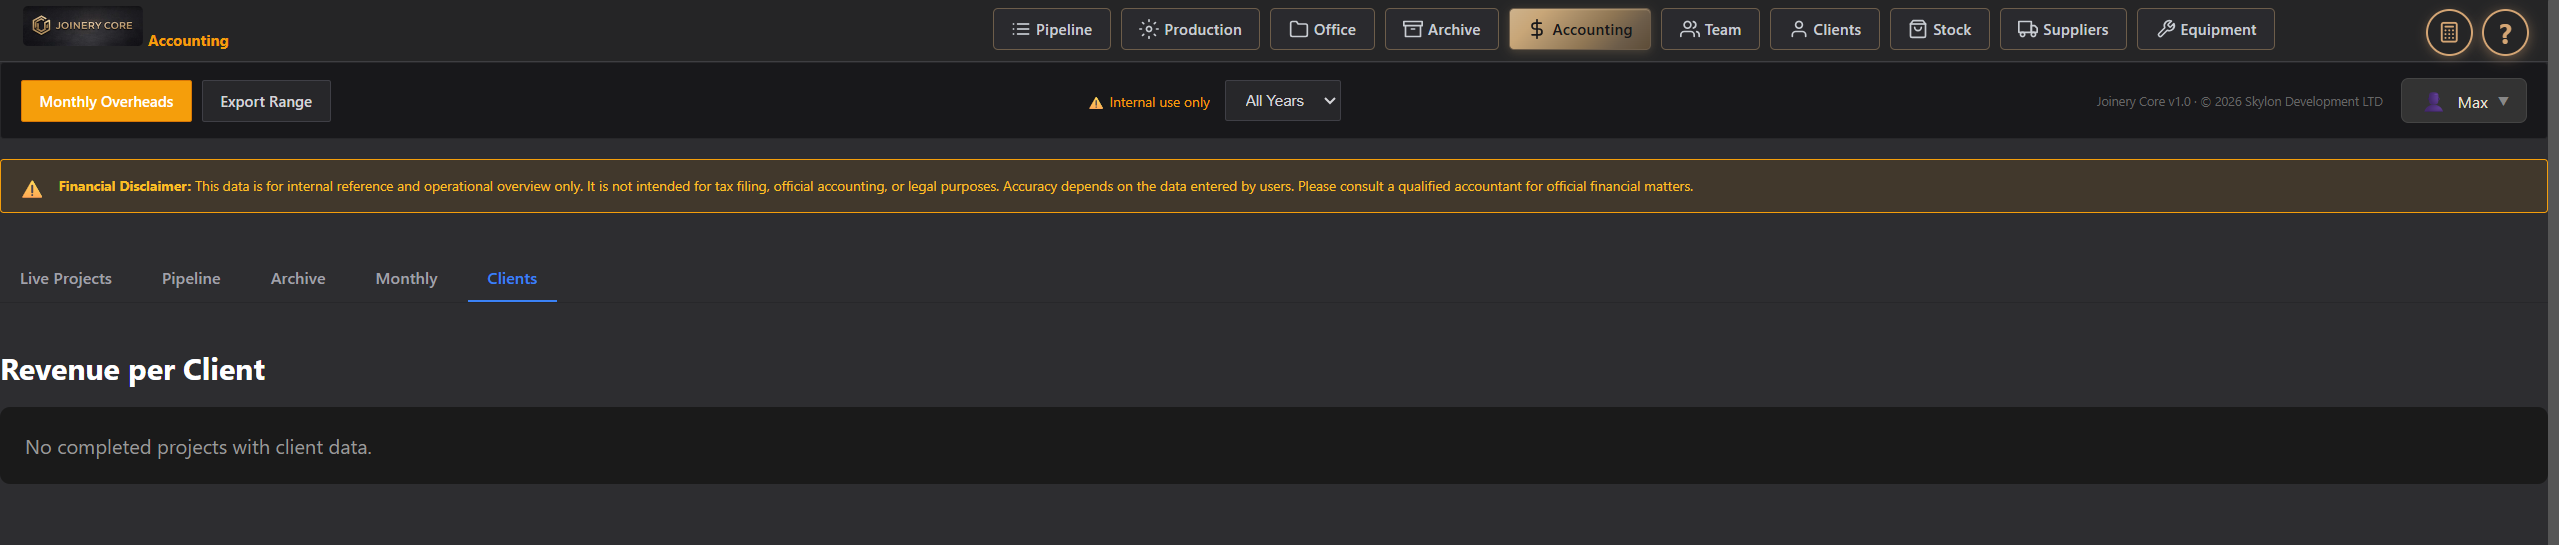
Task: Open the Max user menu
Action: (2463, 102)
